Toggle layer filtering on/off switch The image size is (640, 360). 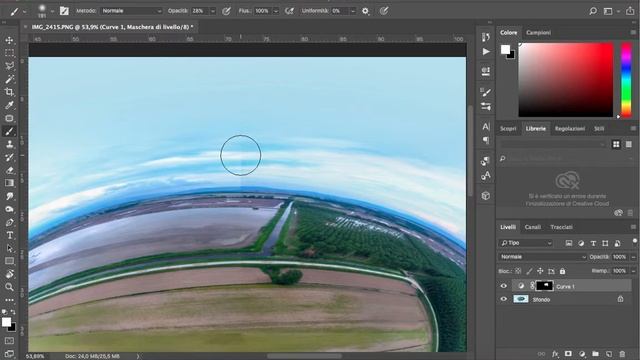click(634, 241)
